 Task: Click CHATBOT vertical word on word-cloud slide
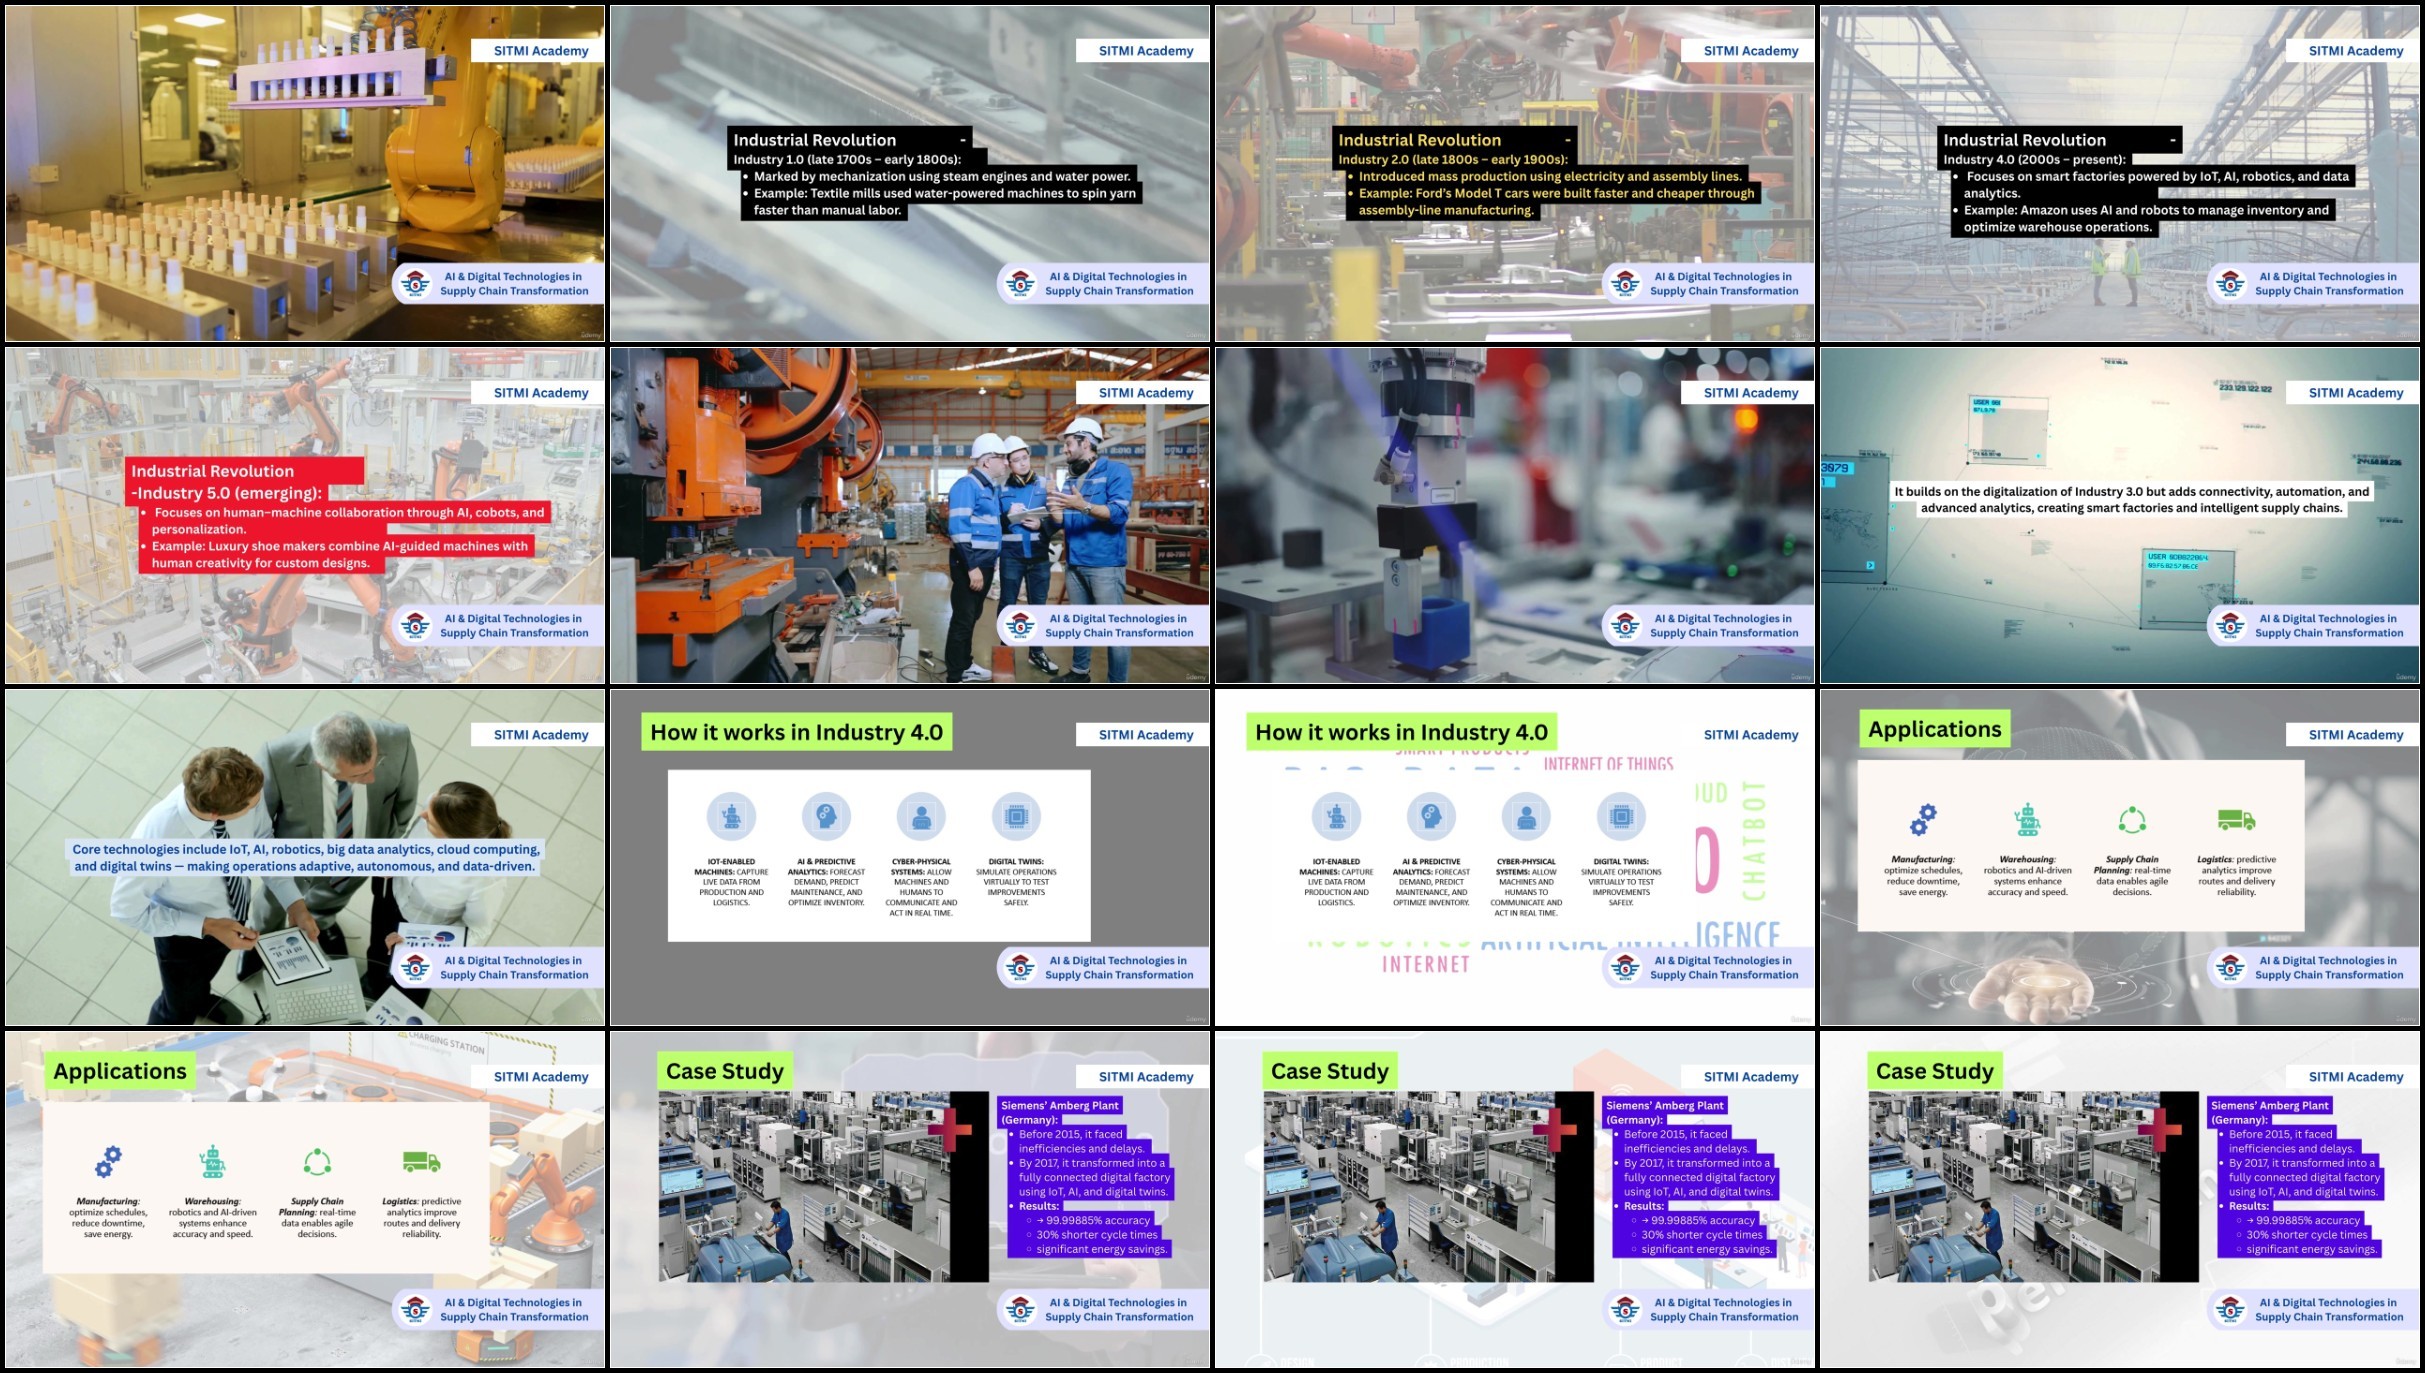1754,840
